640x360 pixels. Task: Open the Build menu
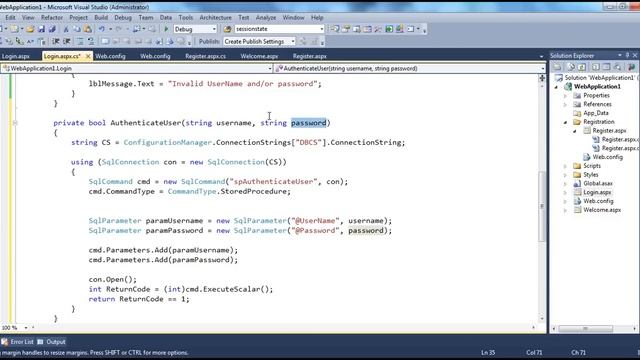pyautogui.click(x=101, y=18)
